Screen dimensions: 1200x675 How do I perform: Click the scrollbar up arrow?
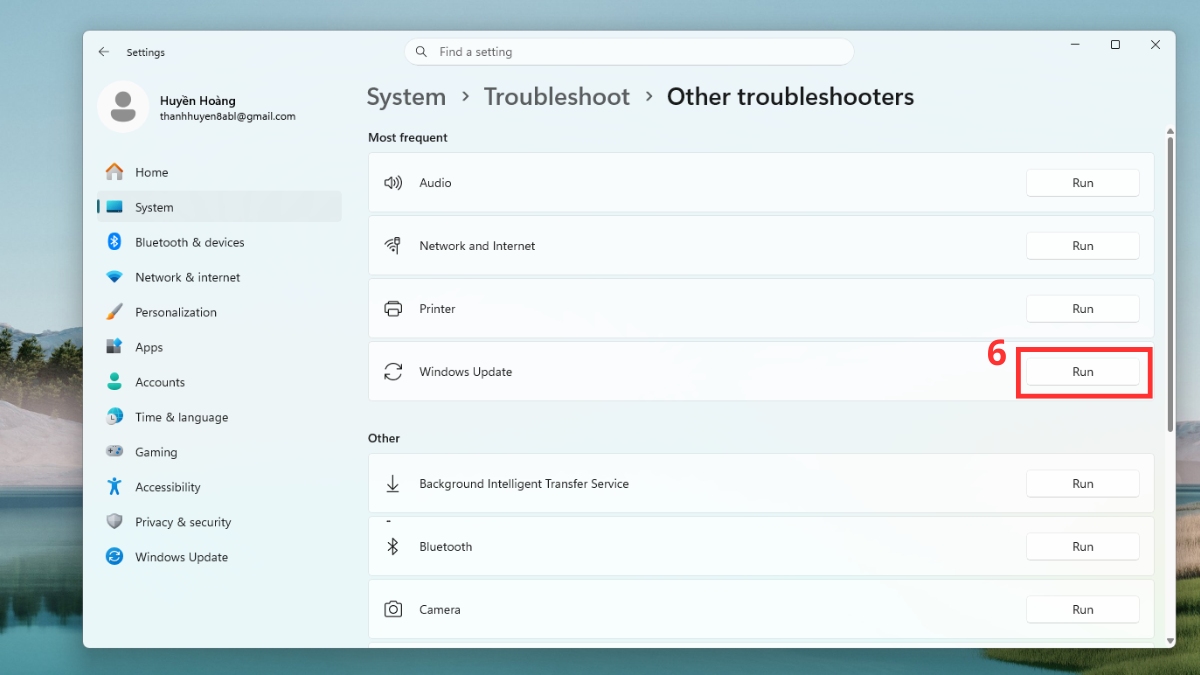(x=1170, y=129)
